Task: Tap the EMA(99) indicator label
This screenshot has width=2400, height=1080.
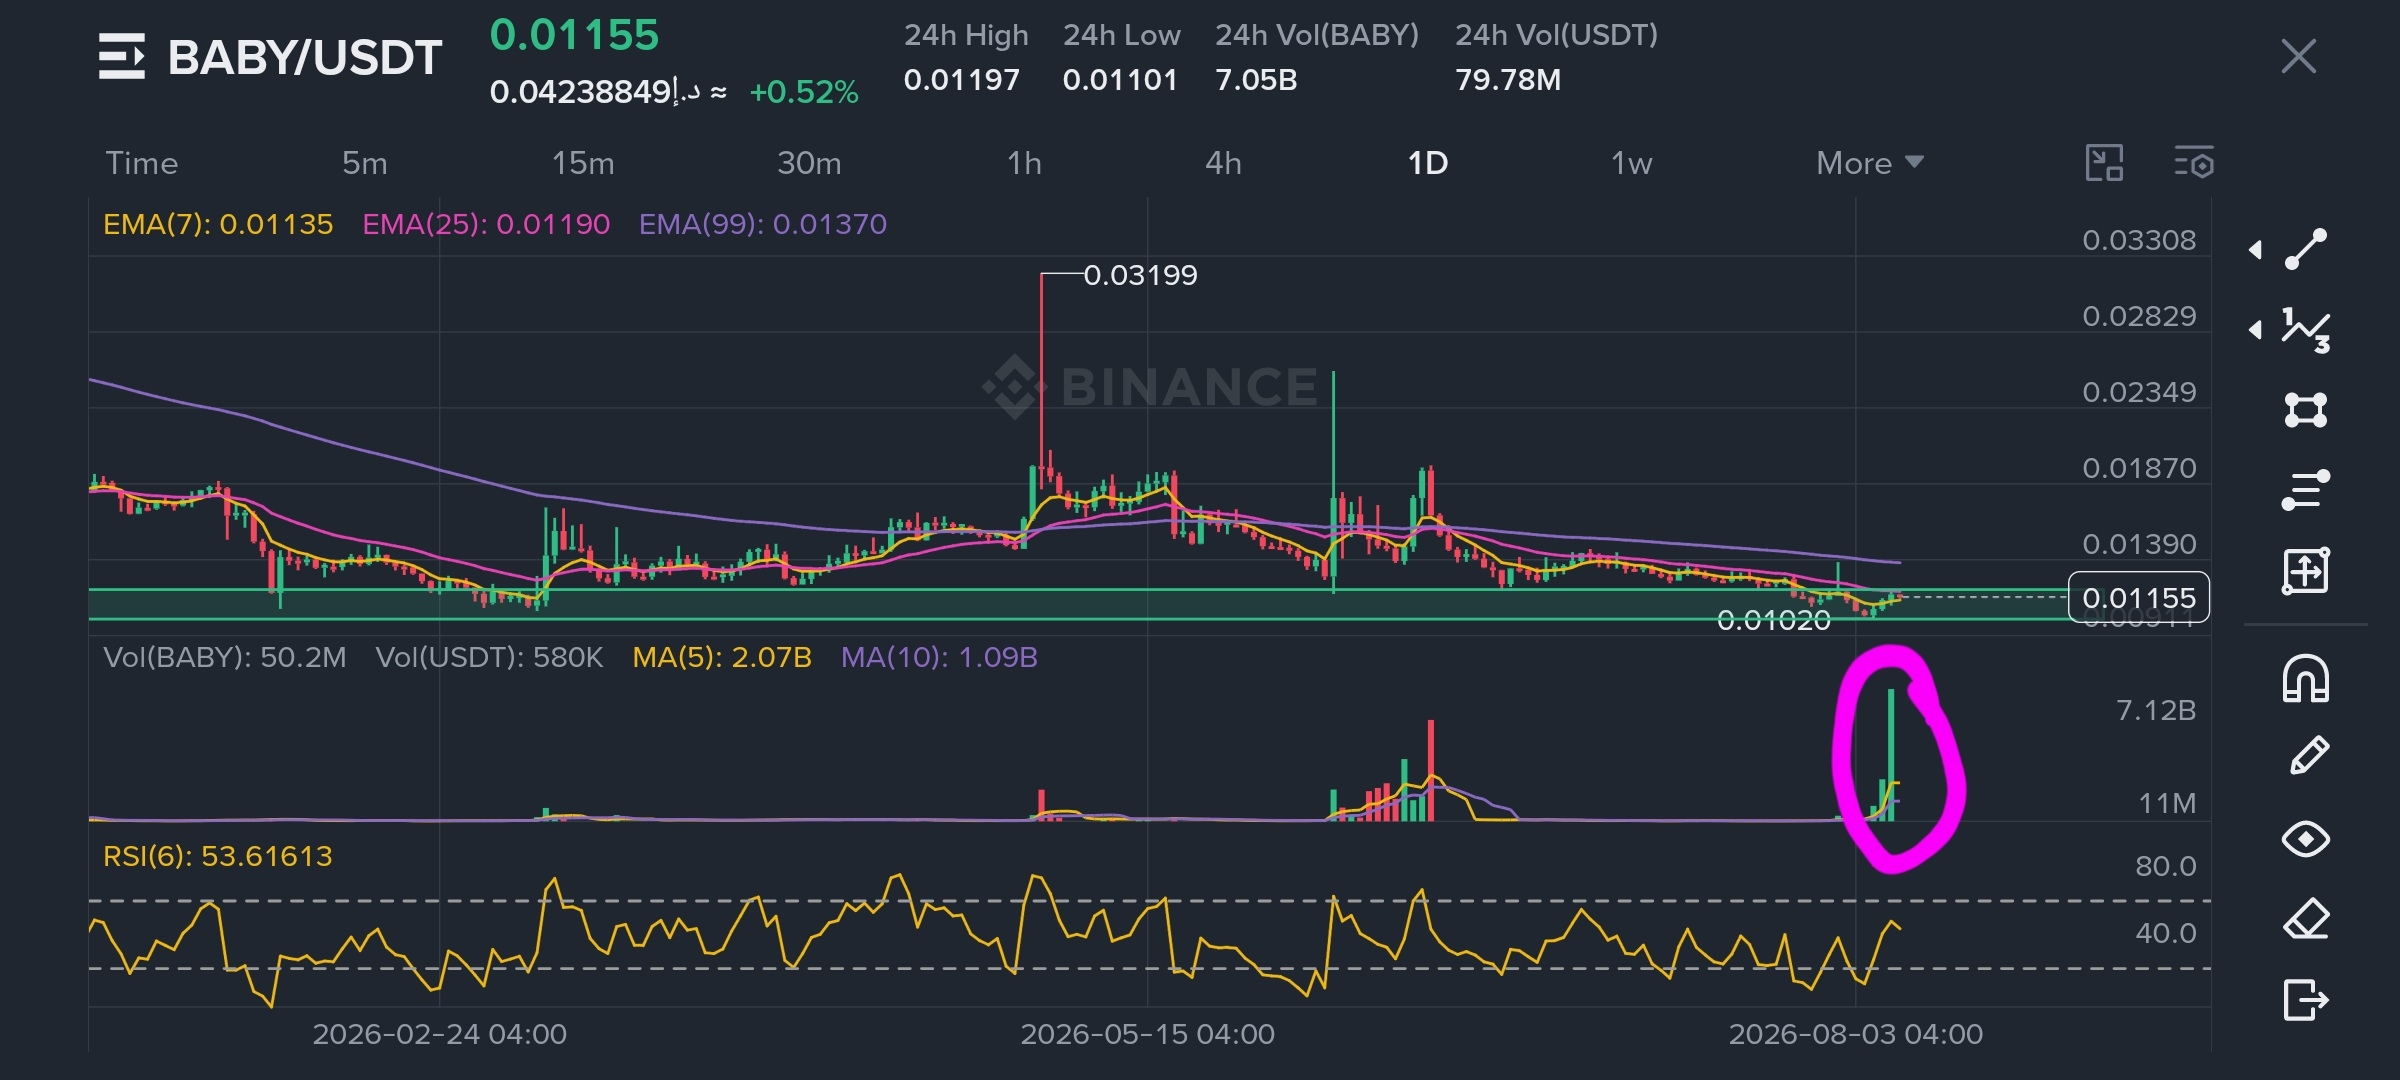Action: 763,224
